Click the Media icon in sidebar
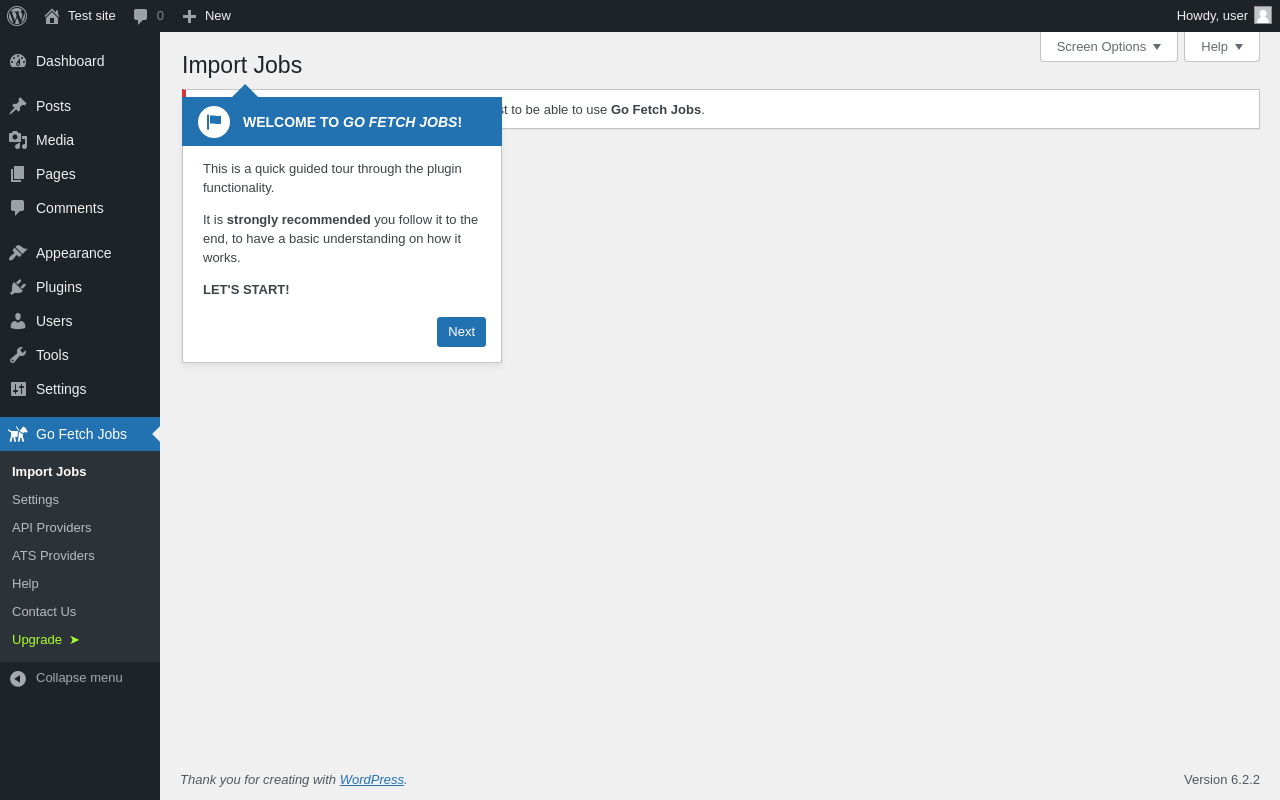This screenshot has width=1280, height=800. click(18, 140)
